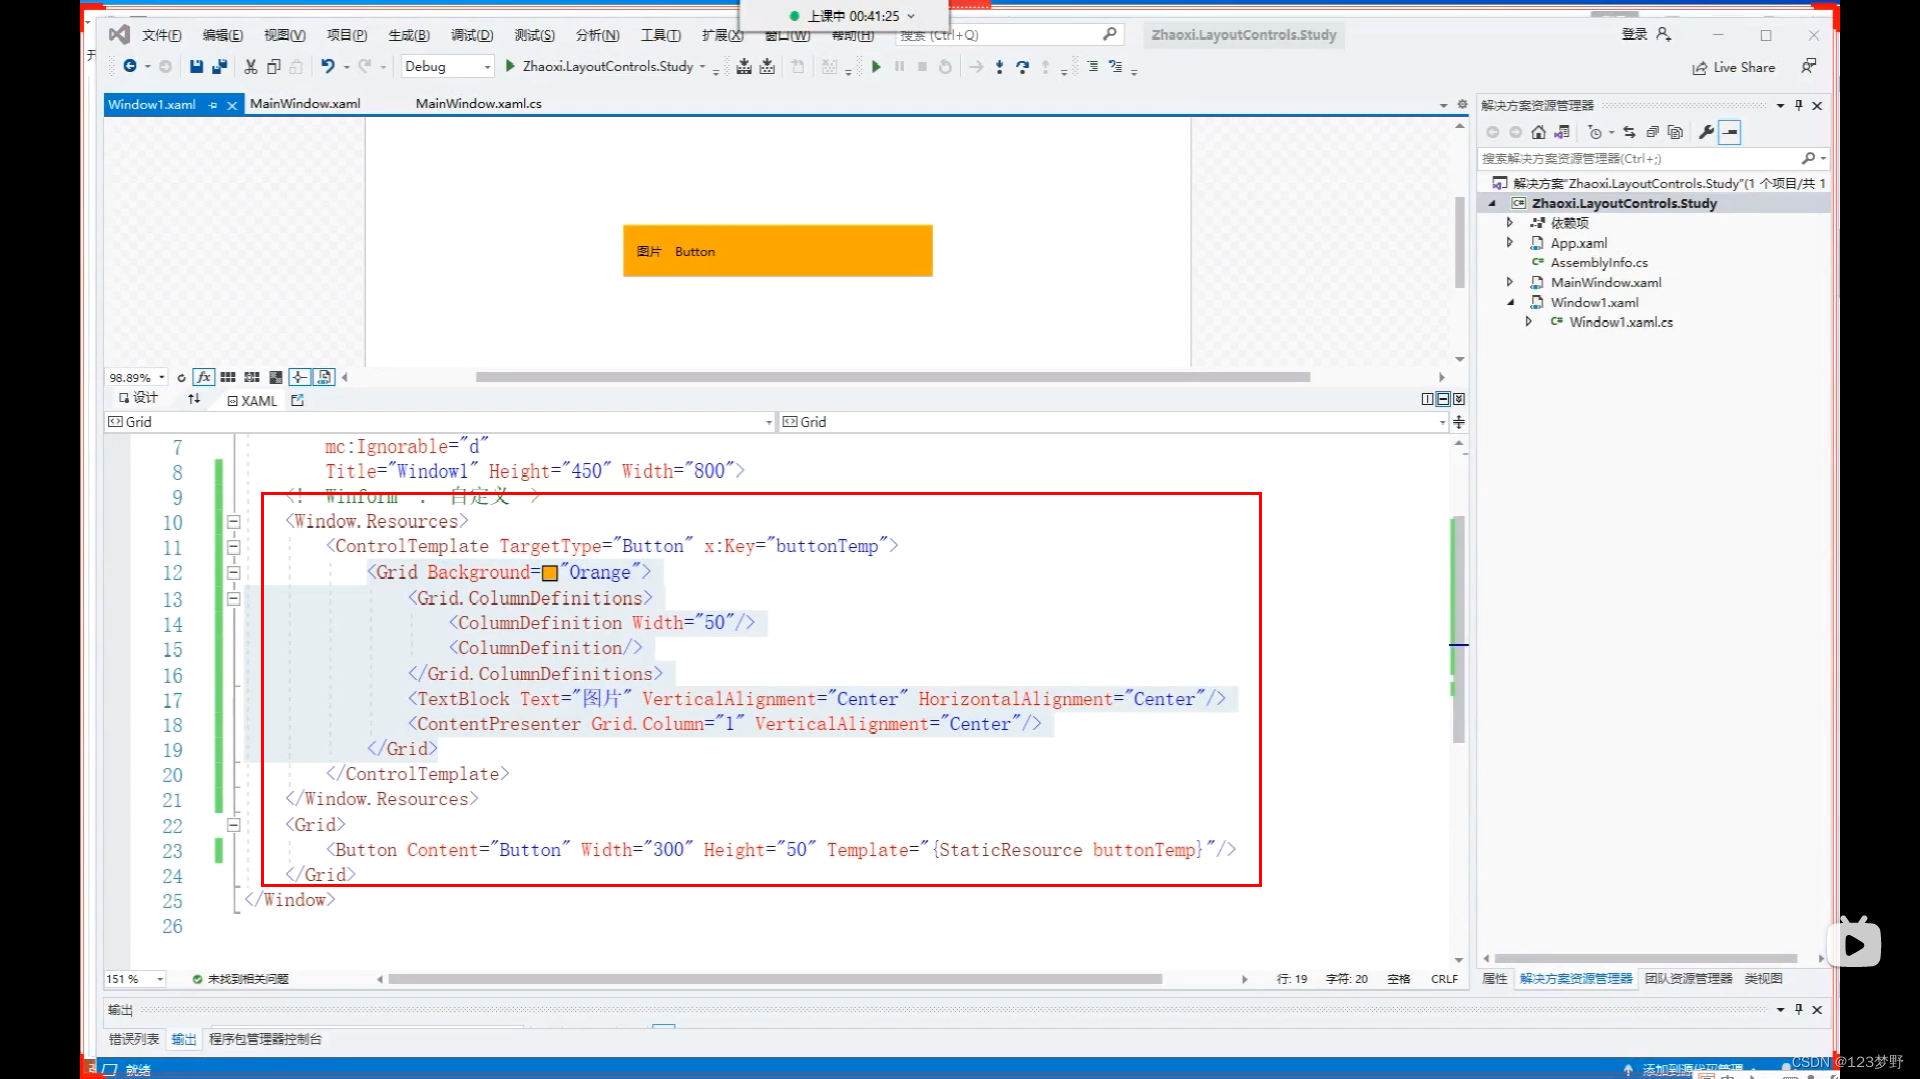
Task: Switch to the 程序包管理器控制台 tab
Action: coord(265,1039)
